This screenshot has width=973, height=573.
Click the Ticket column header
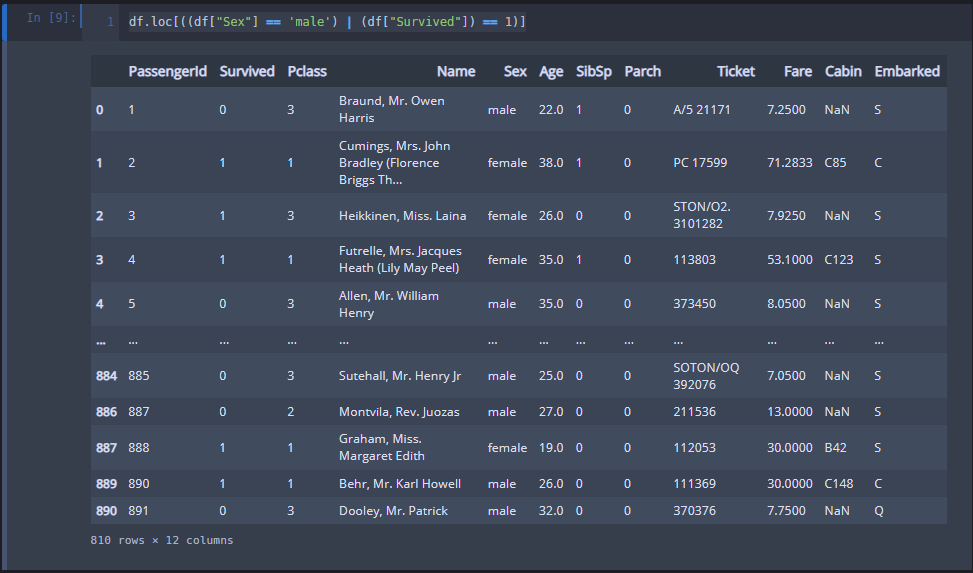coord(735,71)
